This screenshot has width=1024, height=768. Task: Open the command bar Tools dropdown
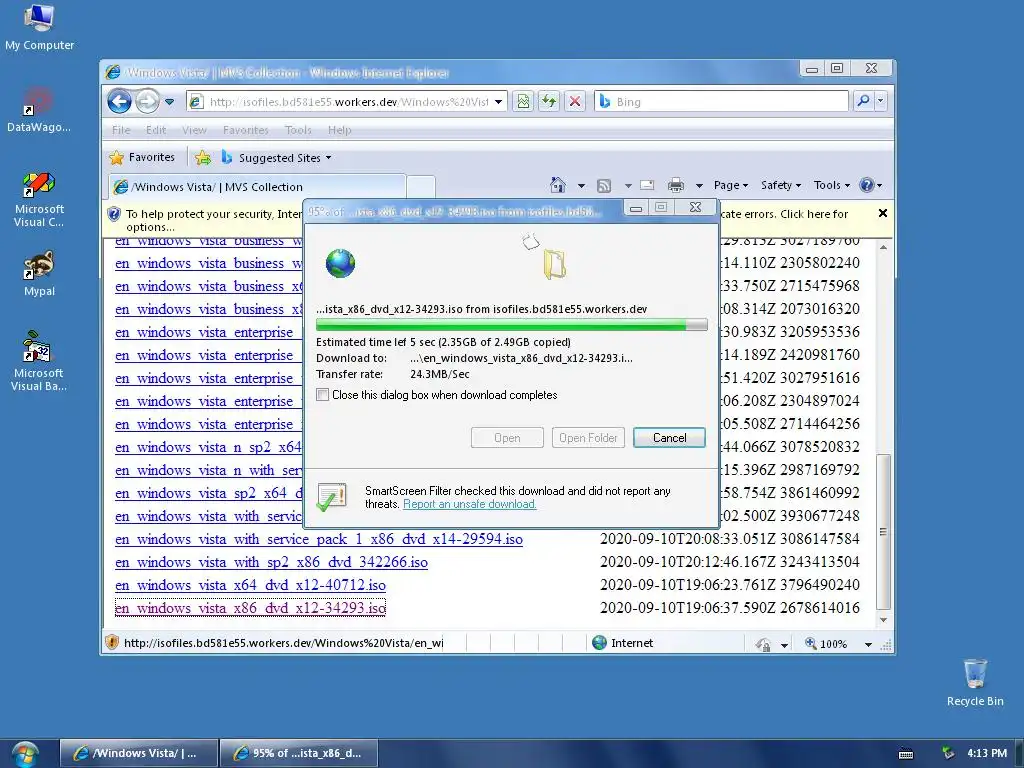click(x=831, y=185)
